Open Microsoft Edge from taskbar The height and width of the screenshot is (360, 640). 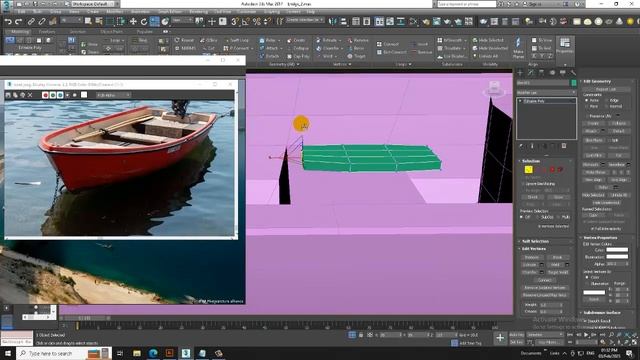153,353
